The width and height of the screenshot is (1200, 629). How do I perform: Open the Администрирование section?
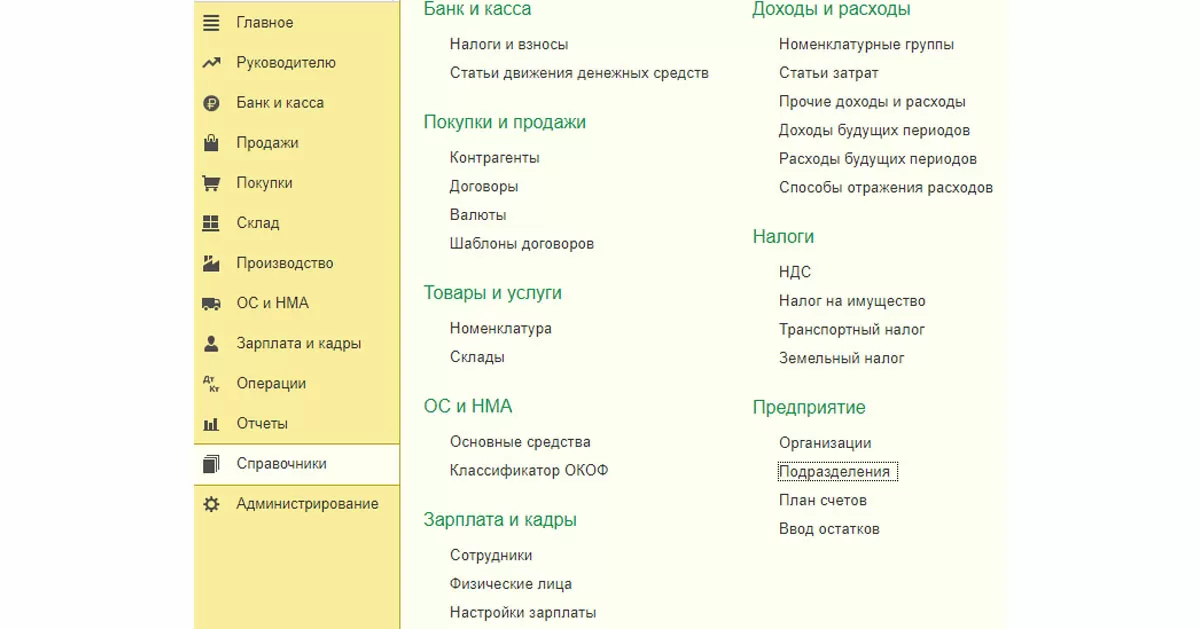(307, 504)
